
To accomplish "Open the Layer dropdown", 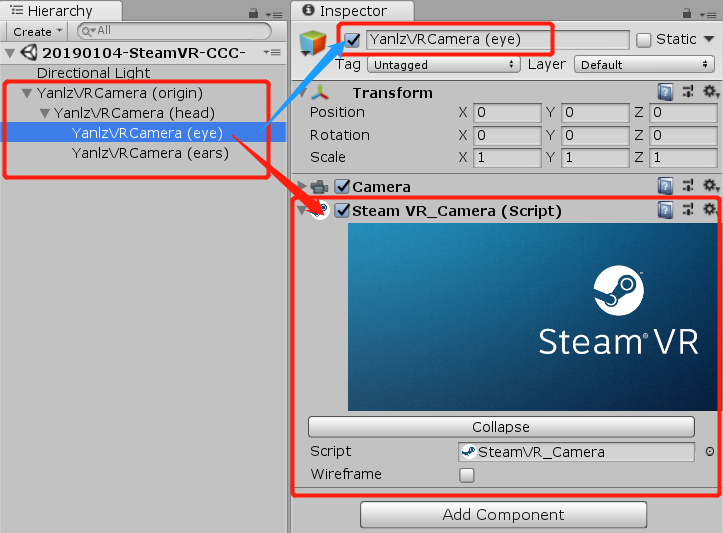I will coord(644,65).
